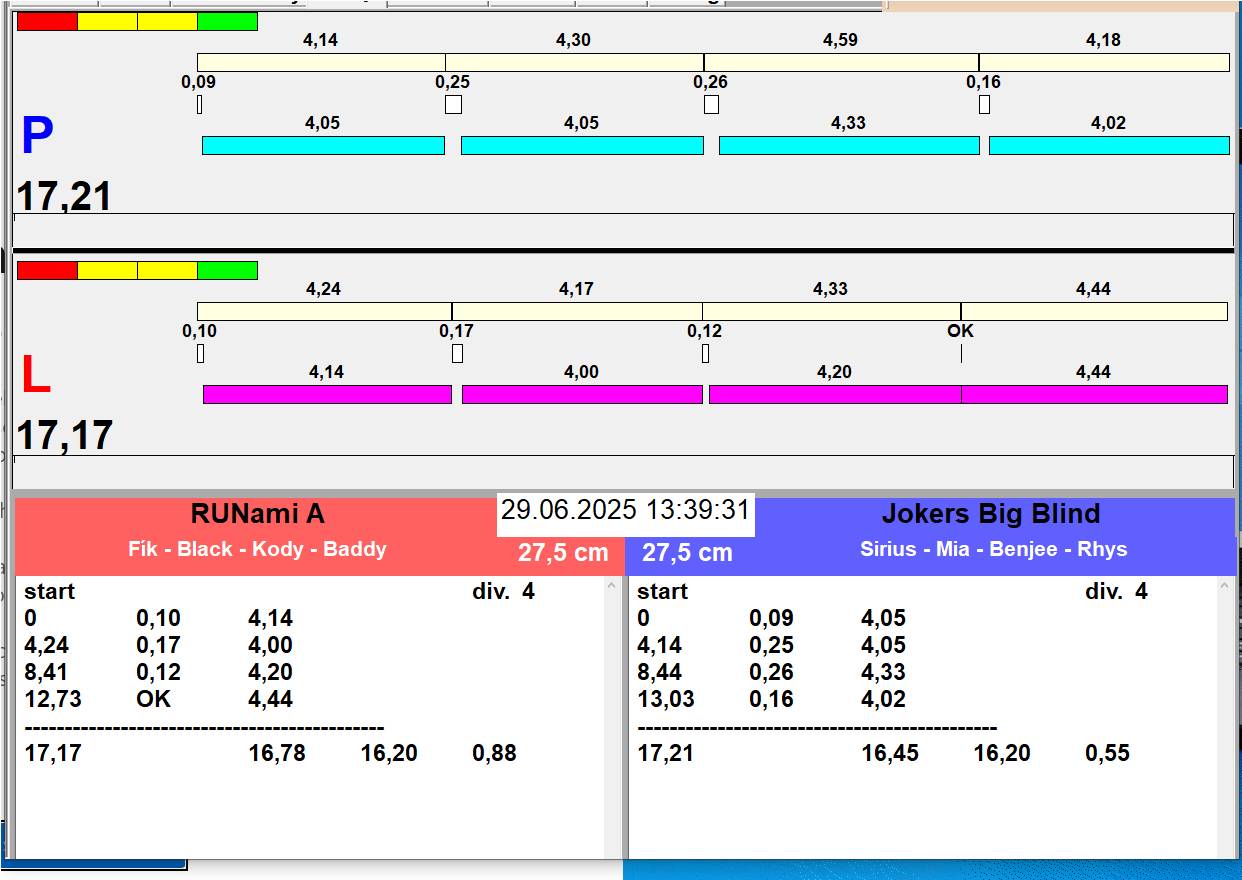Click the green start light in lane L
1242x880 pixels.
click(x=227, y=270)
